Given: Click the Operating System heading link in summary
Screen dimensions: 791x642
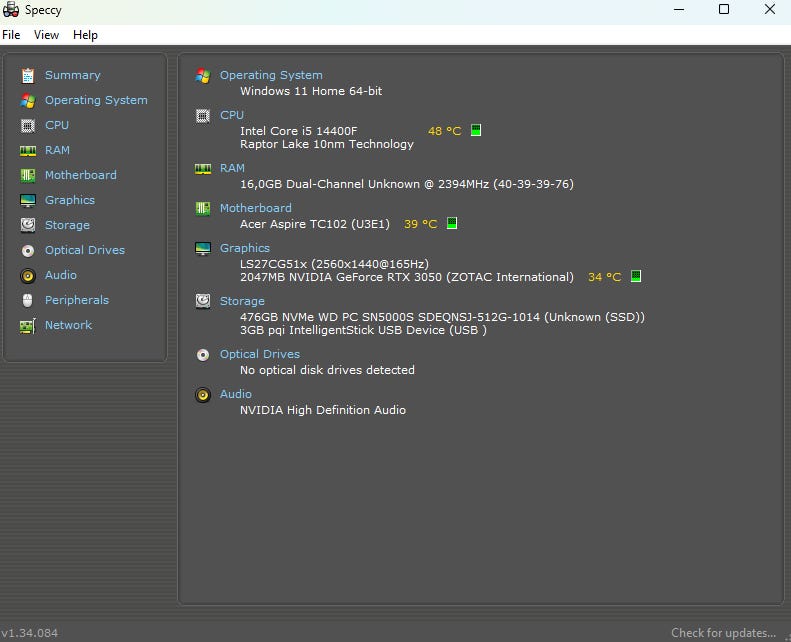Looking at the screenshot, I should point(271,75).
